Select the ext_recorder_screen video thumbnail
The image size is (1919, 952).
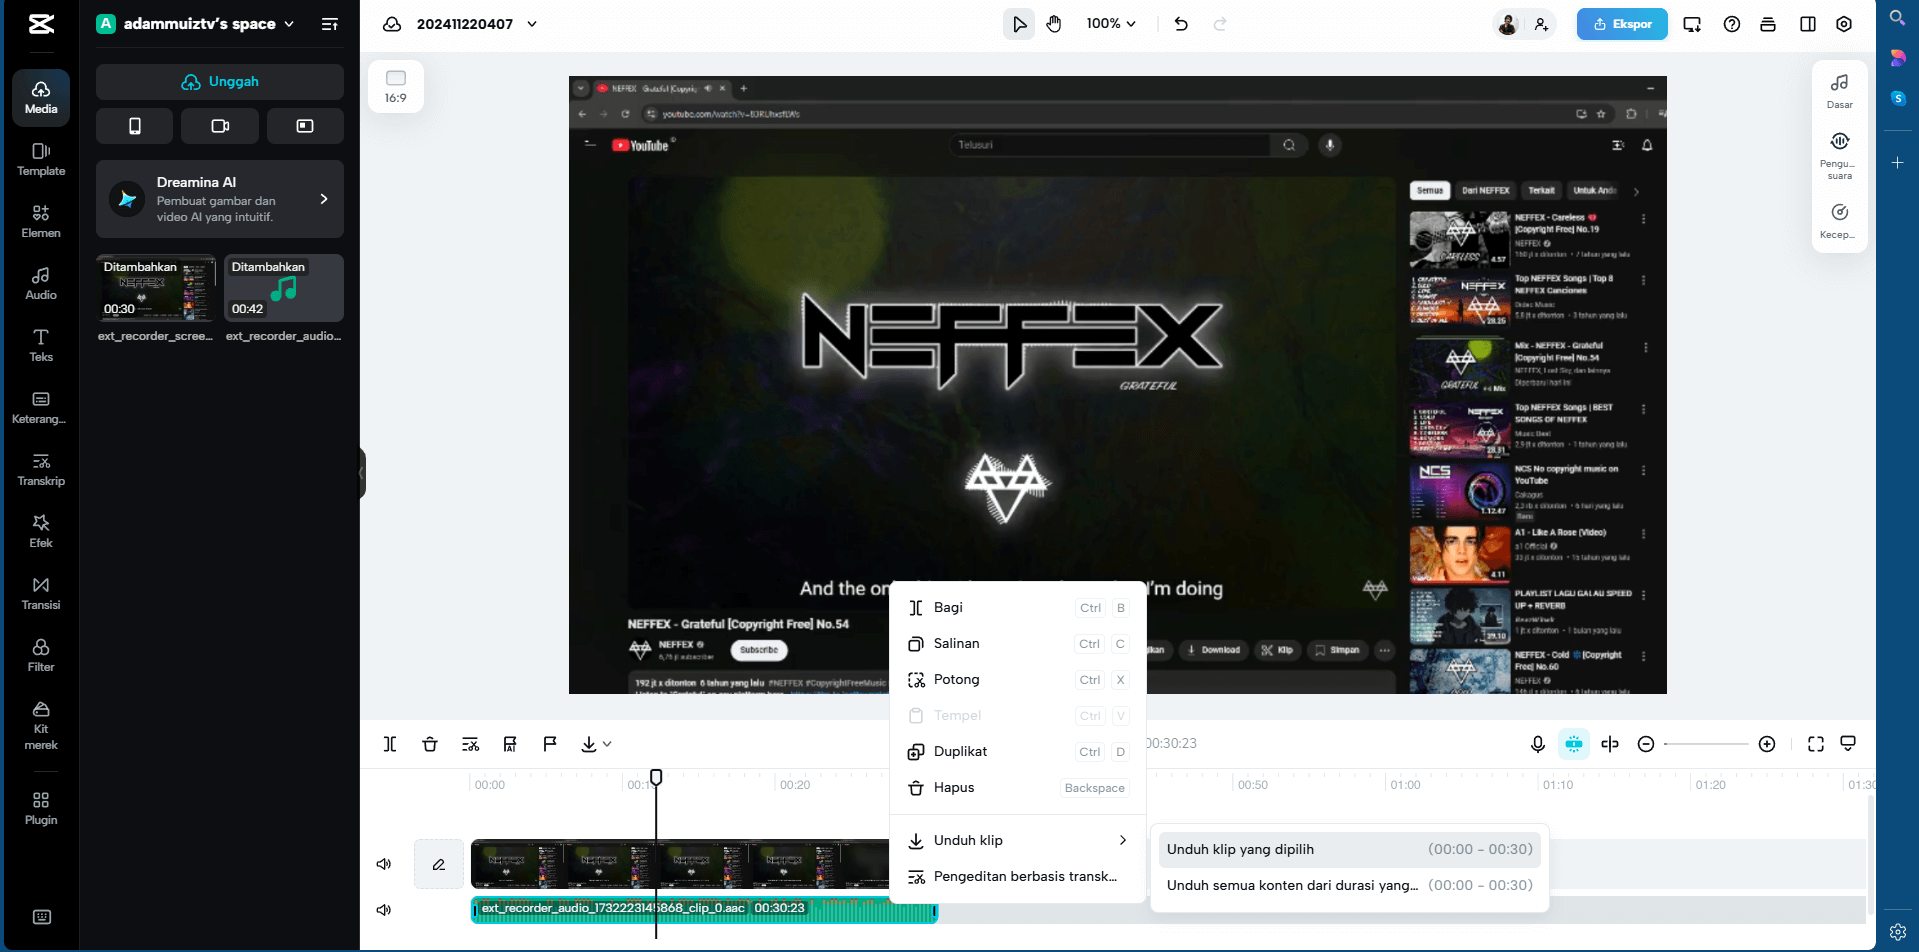[x=156, y=288]
